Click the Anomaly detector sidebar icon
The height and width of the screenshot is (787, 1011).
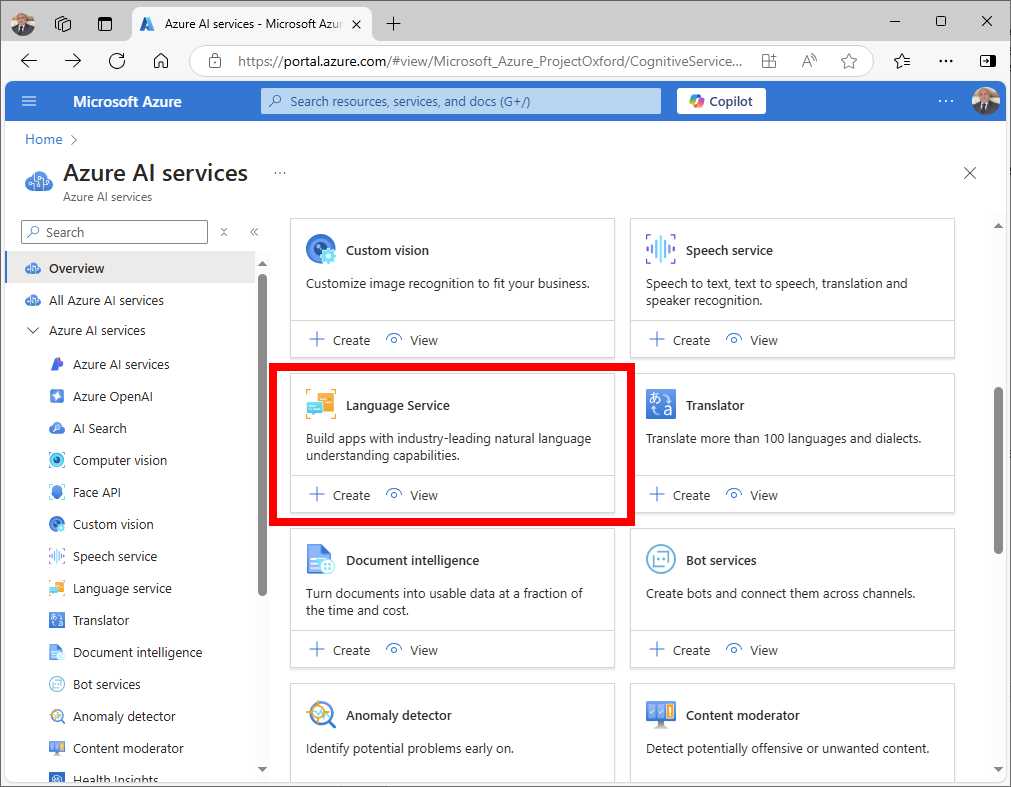tap(57, 717)
